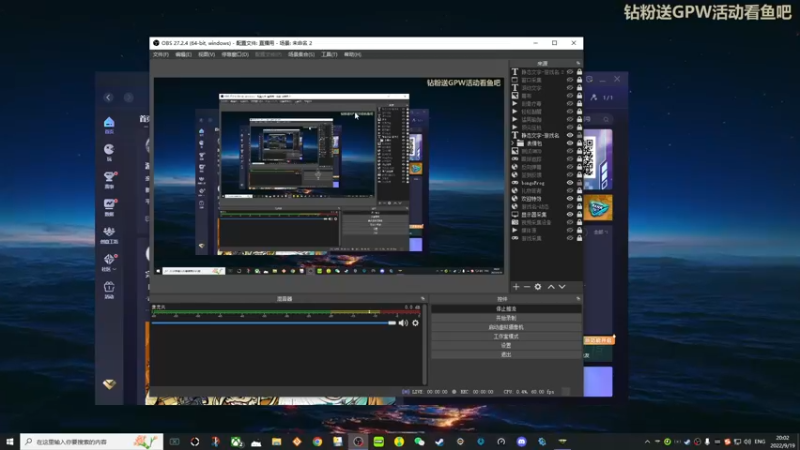Pop out the 混音器 dock panel
Screen dimensions: 800x450
point(422,299)
